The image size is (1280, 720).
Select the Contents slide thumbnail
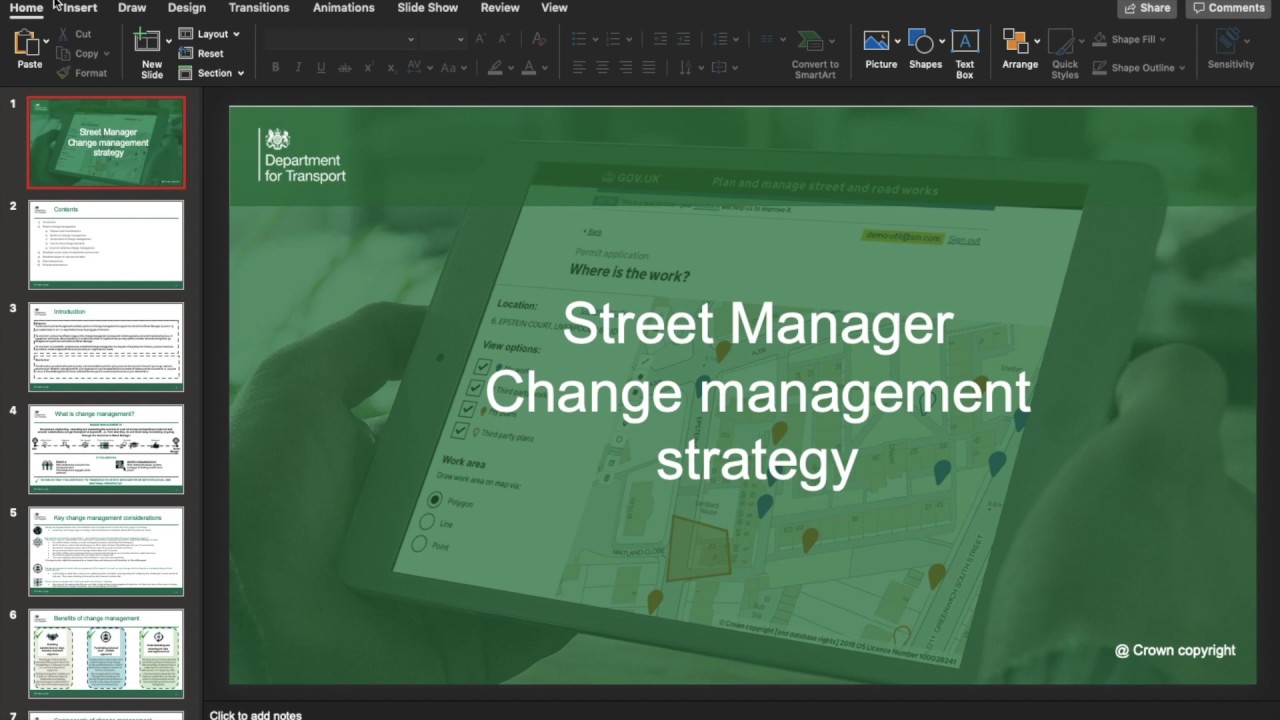point(106,244)
